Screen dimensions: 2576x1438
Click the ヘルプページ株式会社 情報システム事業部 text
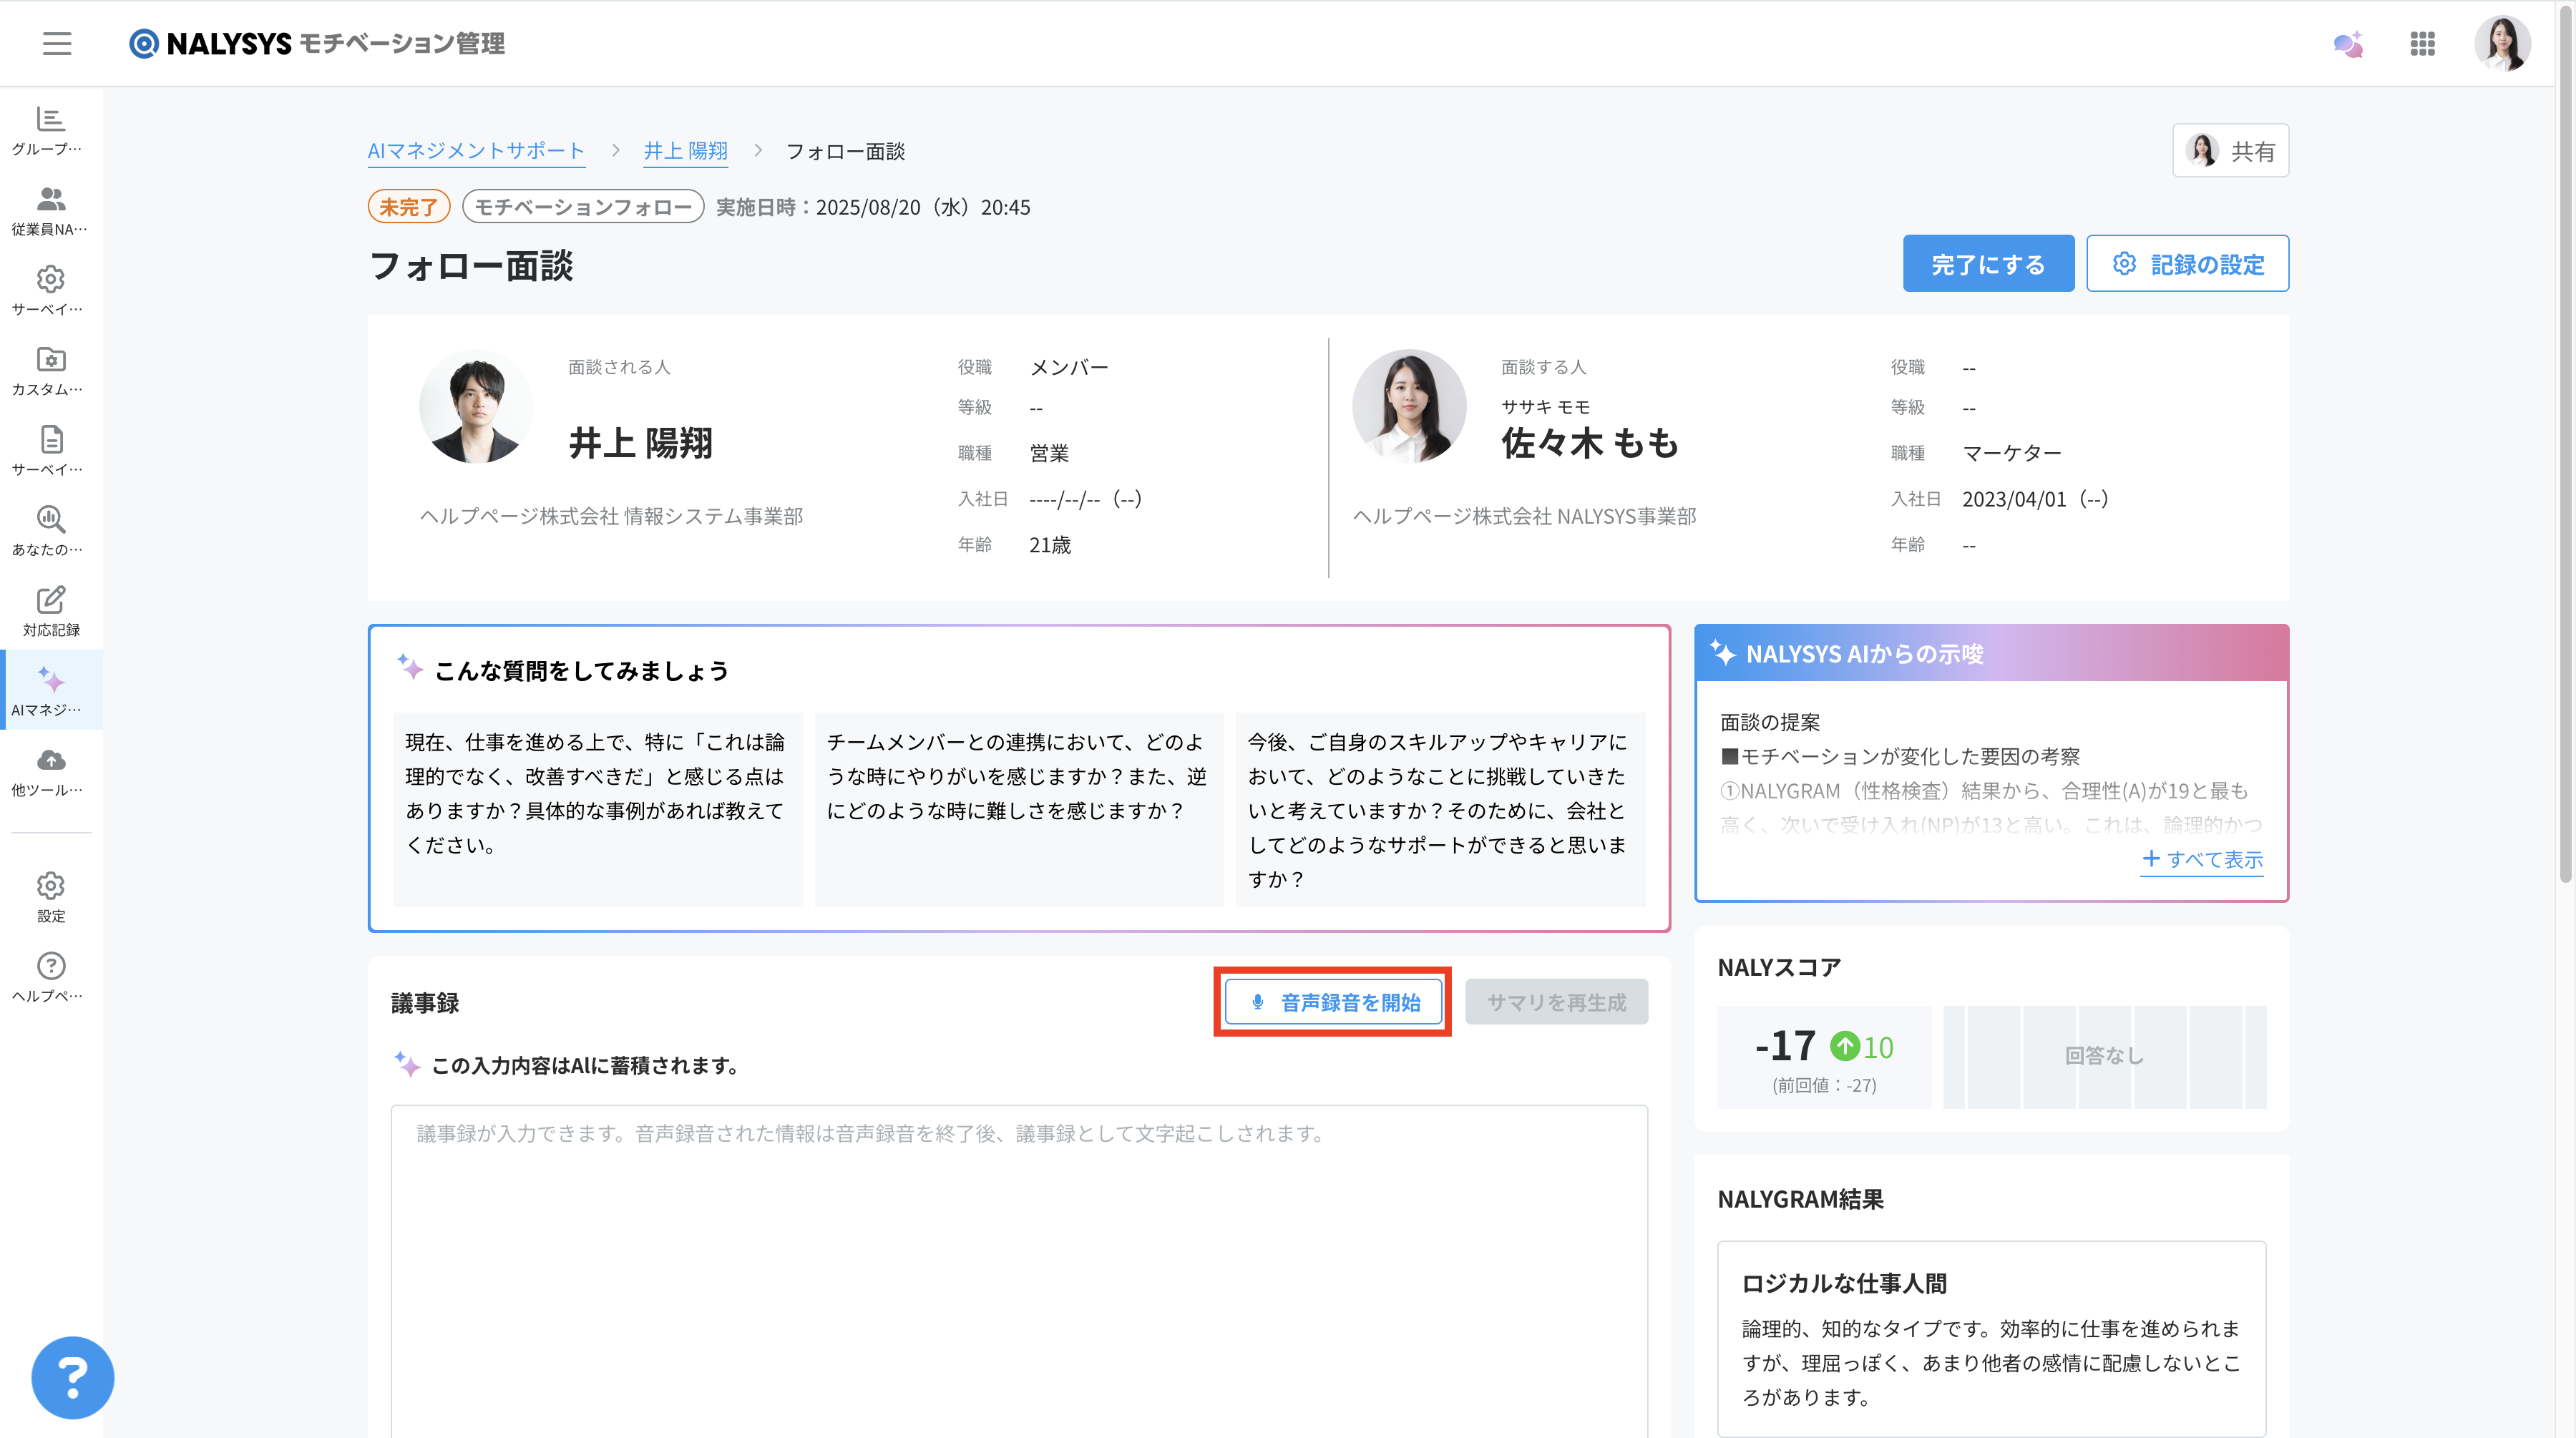[611, 516]
